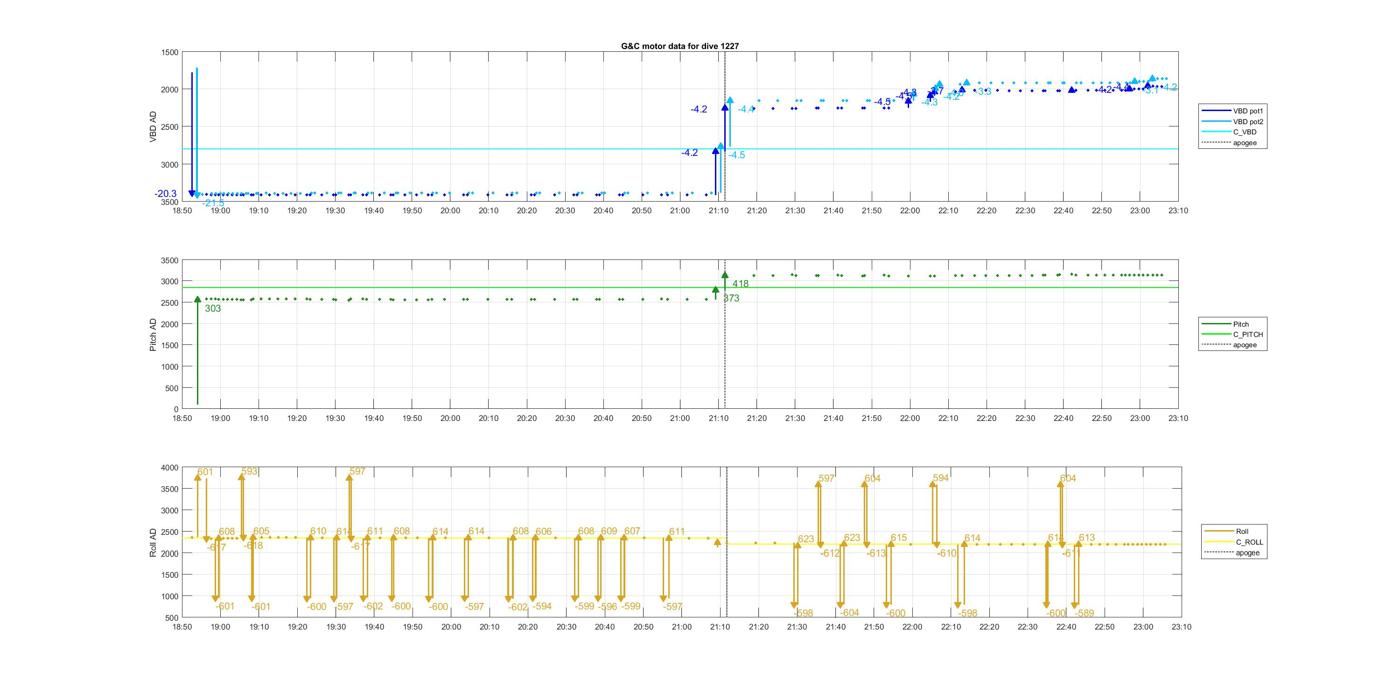
Task: Click the '-589' roll data label
Action: [x=1085, y=613]
